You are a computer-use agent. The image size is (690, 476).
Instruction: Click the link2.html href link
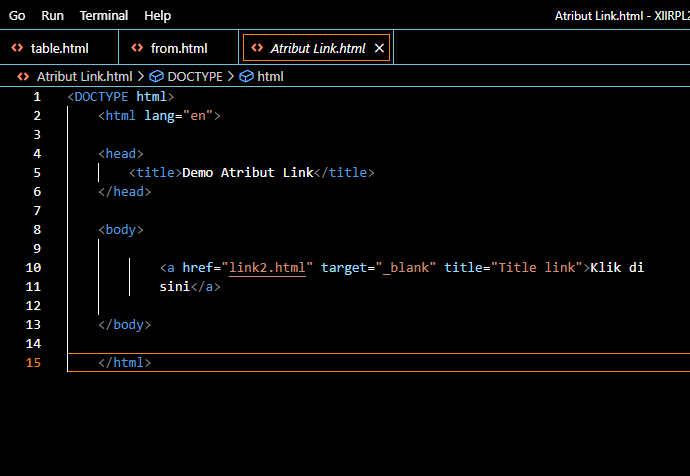(267, 267)
